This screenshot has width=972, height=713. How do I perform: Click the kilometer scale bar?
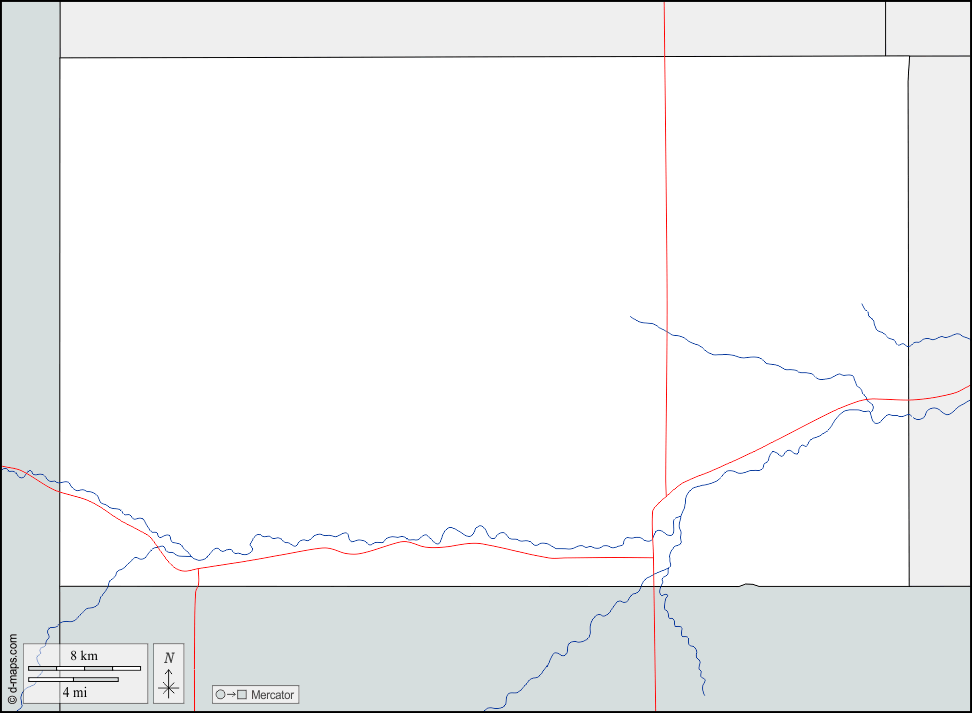click(84, 668)
